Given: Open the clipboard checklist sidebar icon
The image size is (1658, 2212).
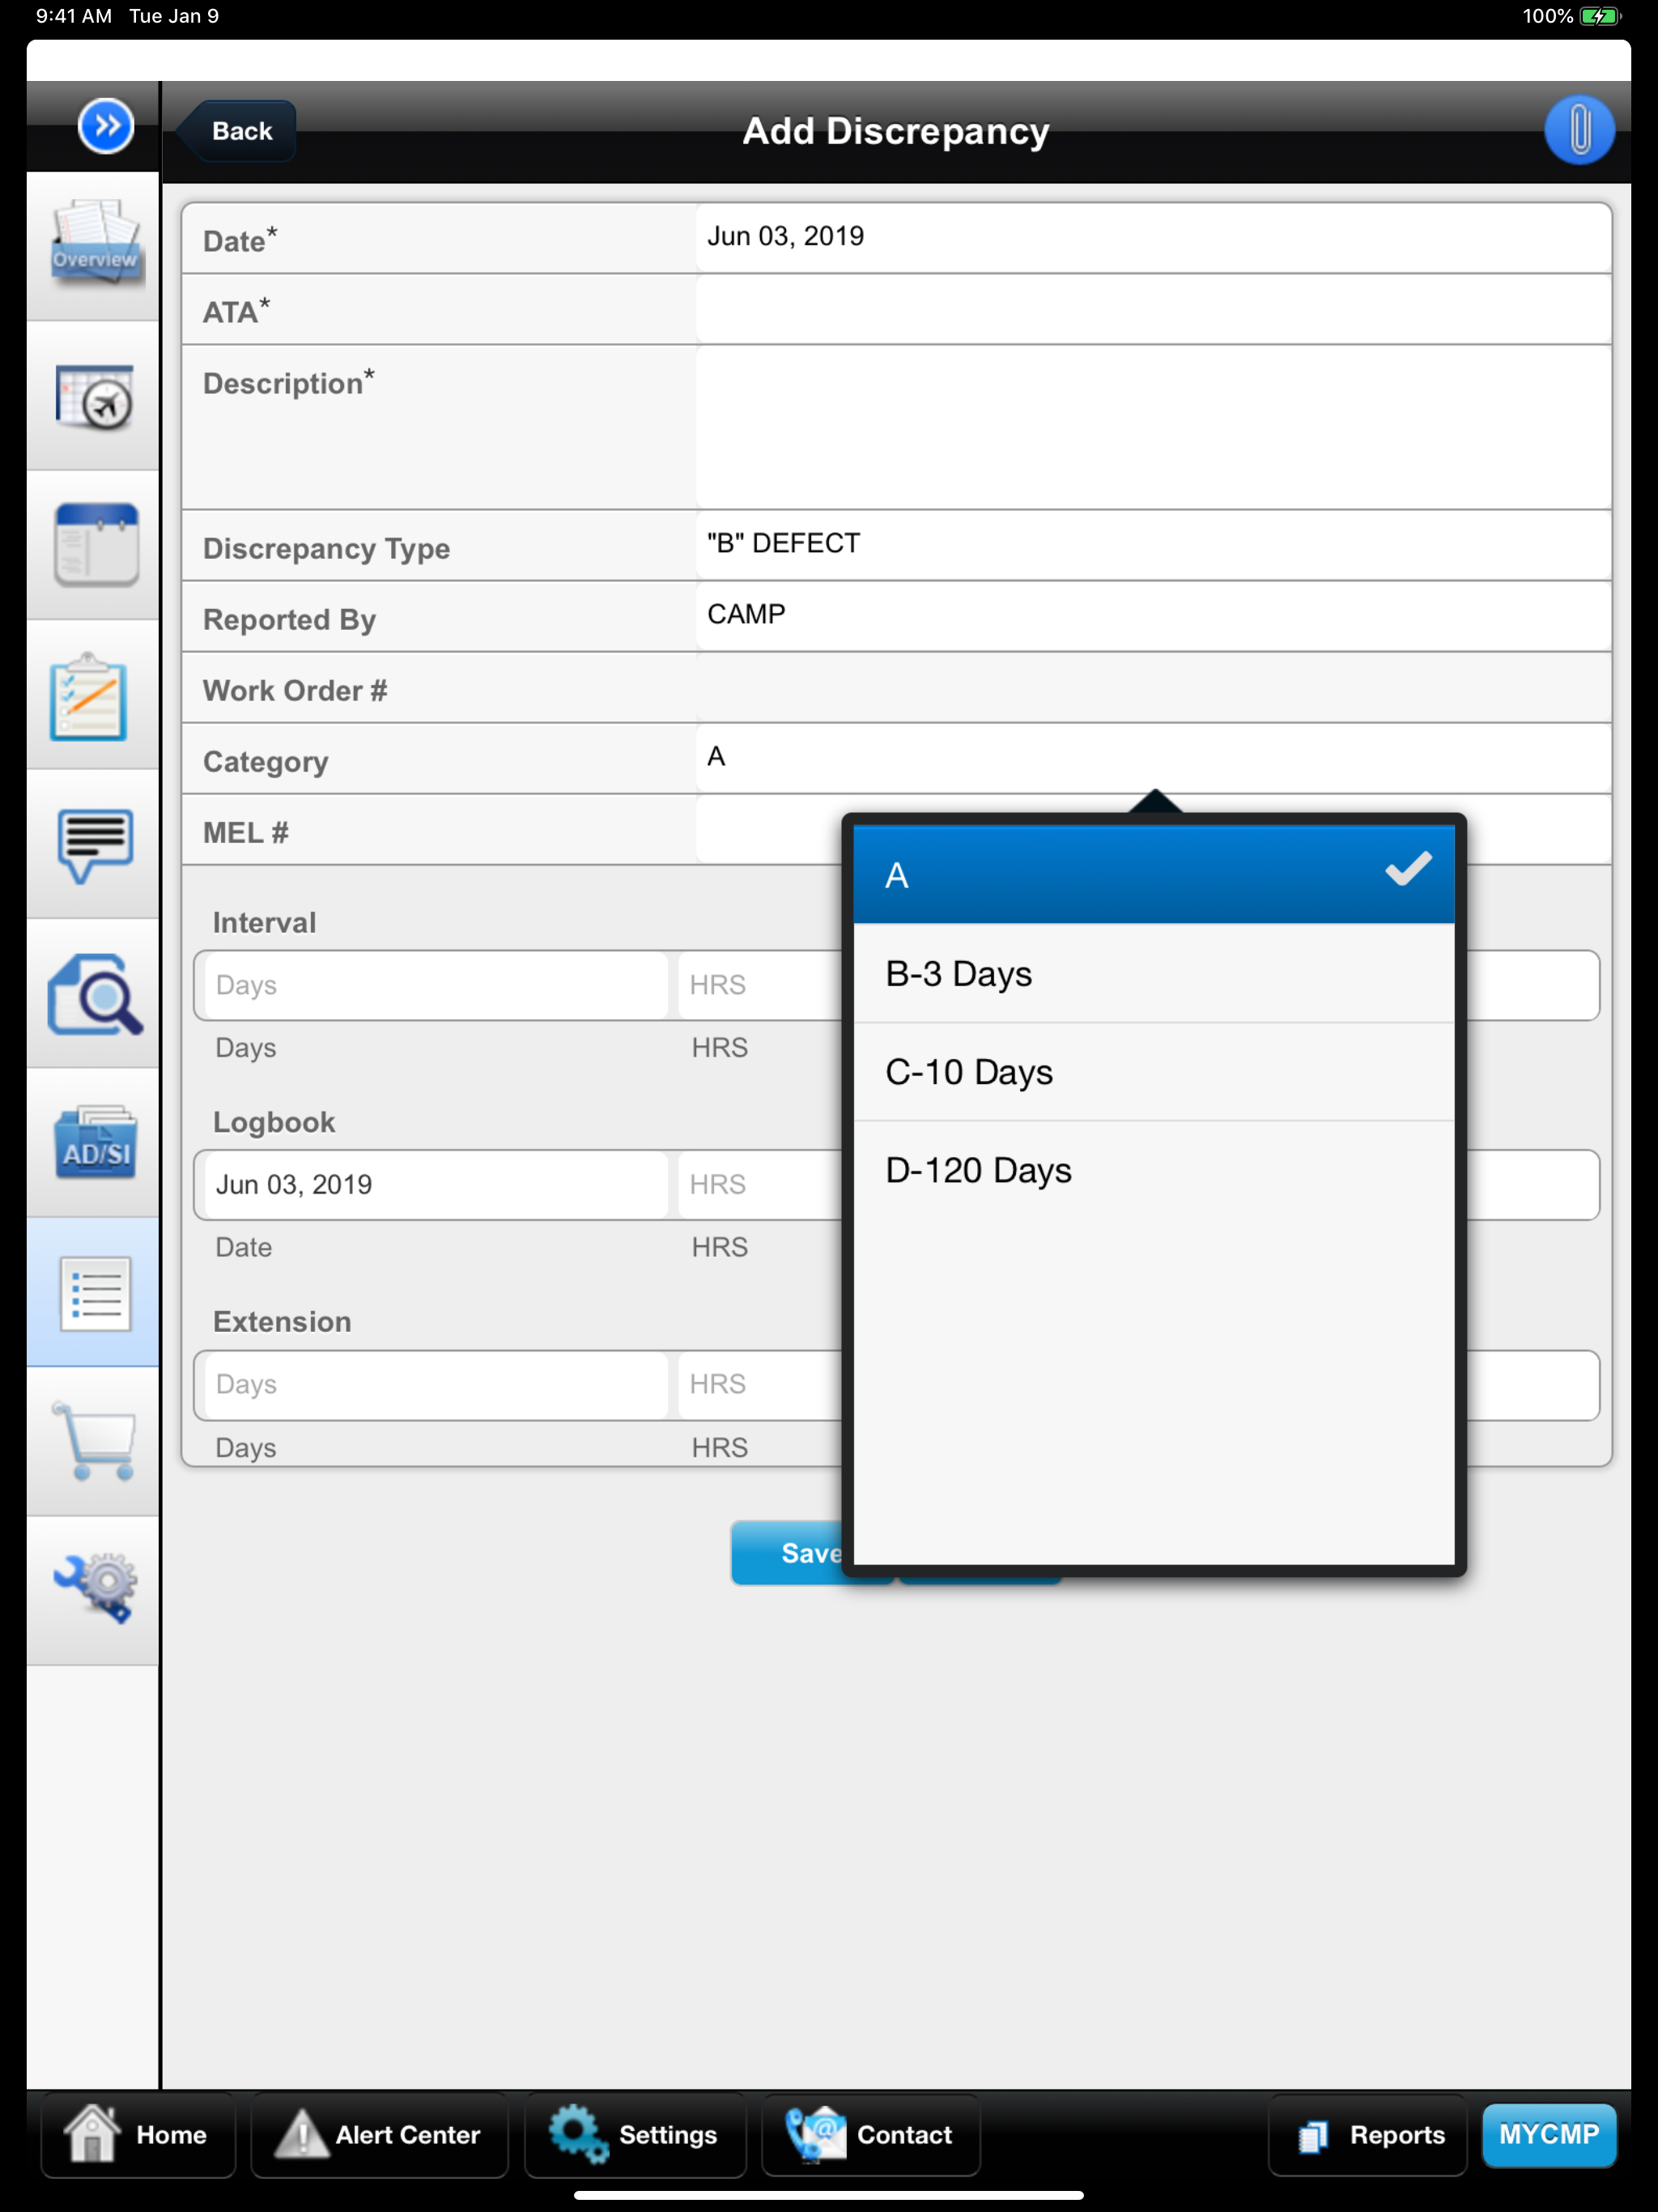Looking at the screenshot, I should (x=94, y=695).
